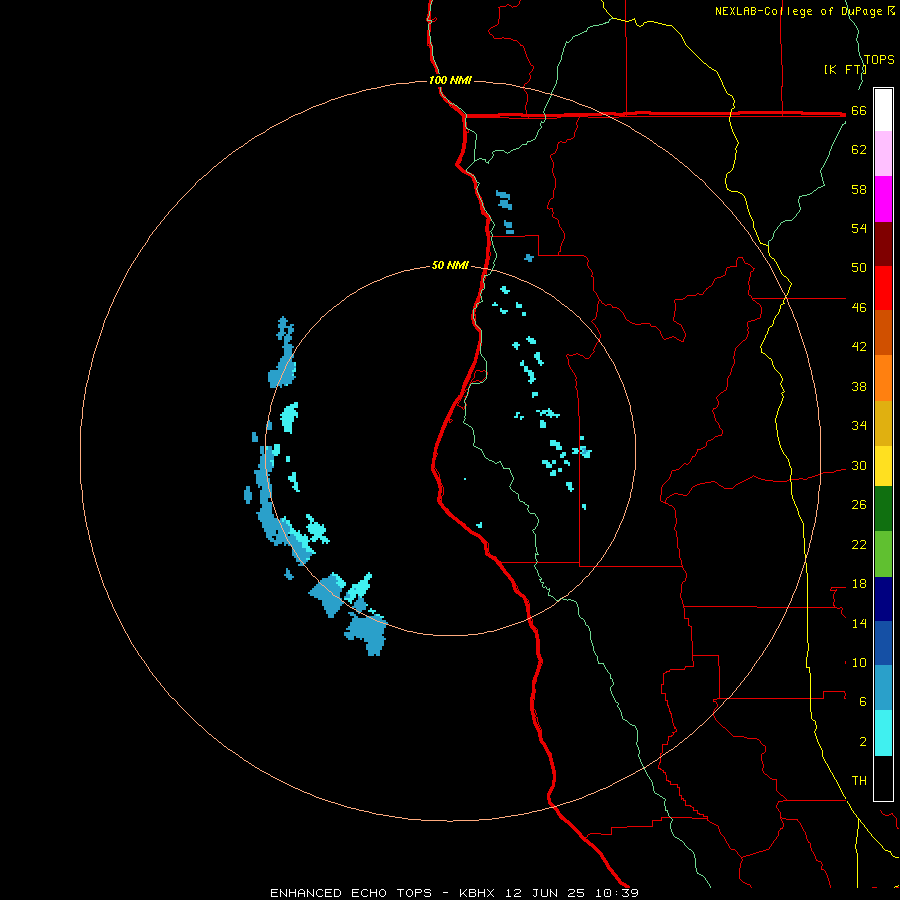This screenshot has width=900, height=900.
Task: Click the legend value 58
Action: pos(859,189)
